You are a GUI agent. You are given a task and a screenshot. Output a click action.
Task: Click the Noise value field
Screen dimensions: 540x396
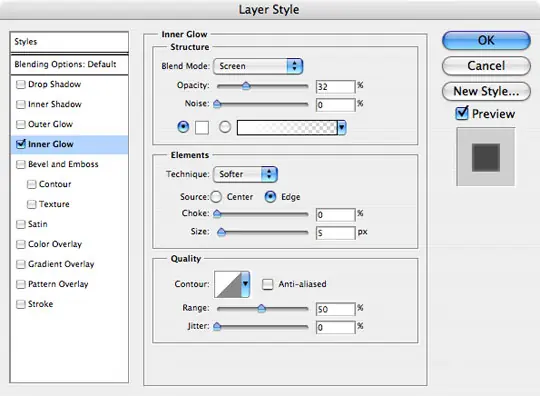tap(335, 105)
